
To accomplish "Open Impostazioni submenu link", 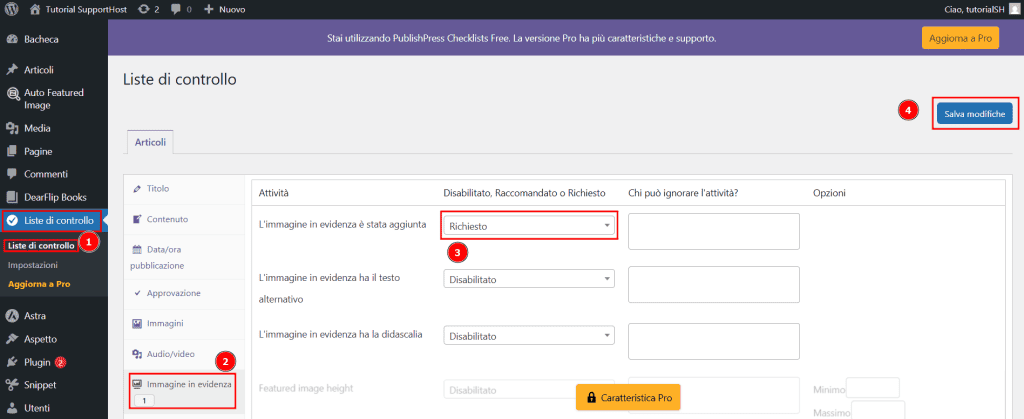I will 33,265.
